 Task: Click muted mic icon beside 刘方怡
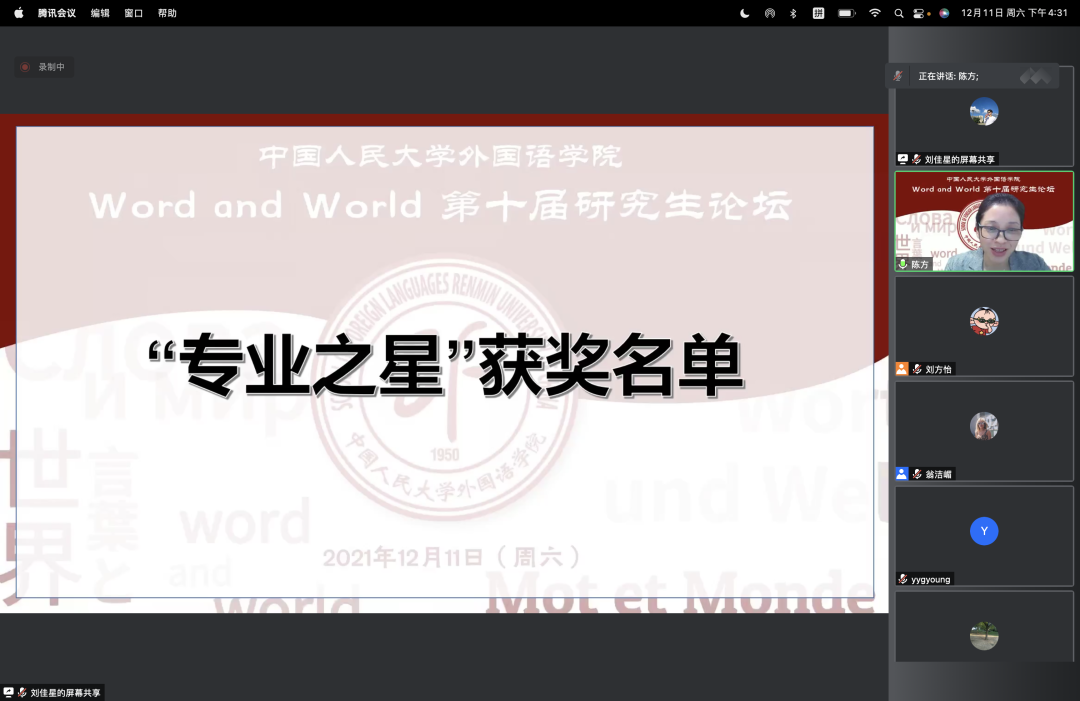pos(916,369)
